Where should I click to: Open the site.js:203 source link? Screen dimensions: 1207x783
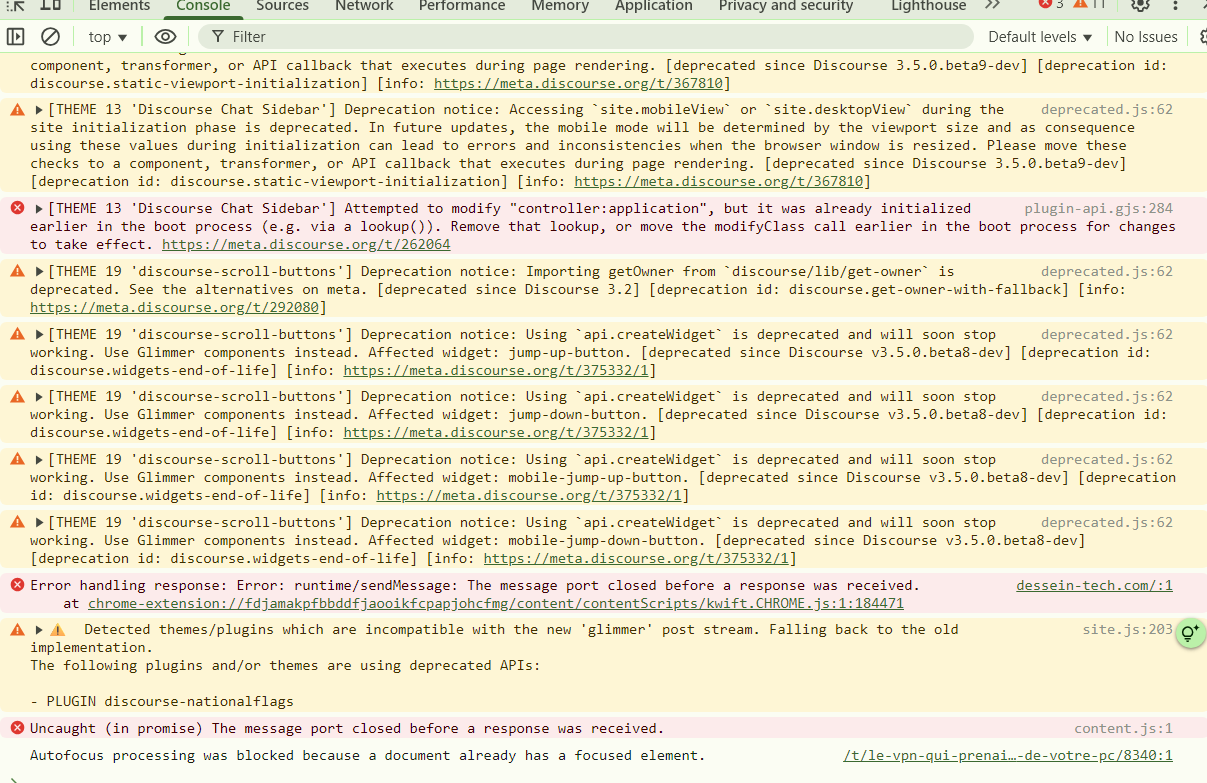tap(1127, 630)
